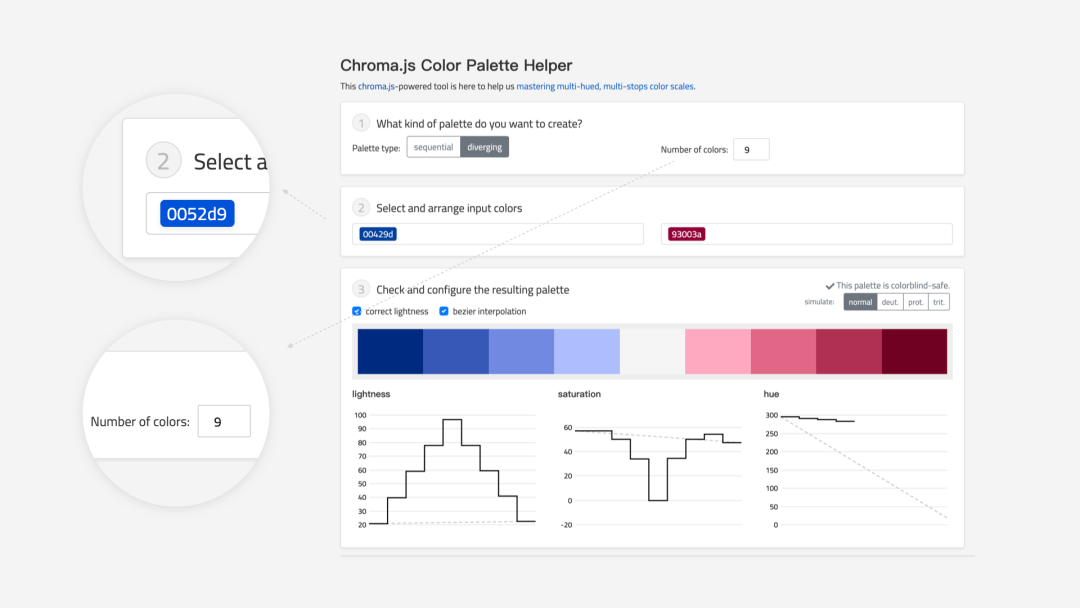This screenshot has height=608, width=1080.
Task: Open the chroma.js link
Action: pos(376,86)
